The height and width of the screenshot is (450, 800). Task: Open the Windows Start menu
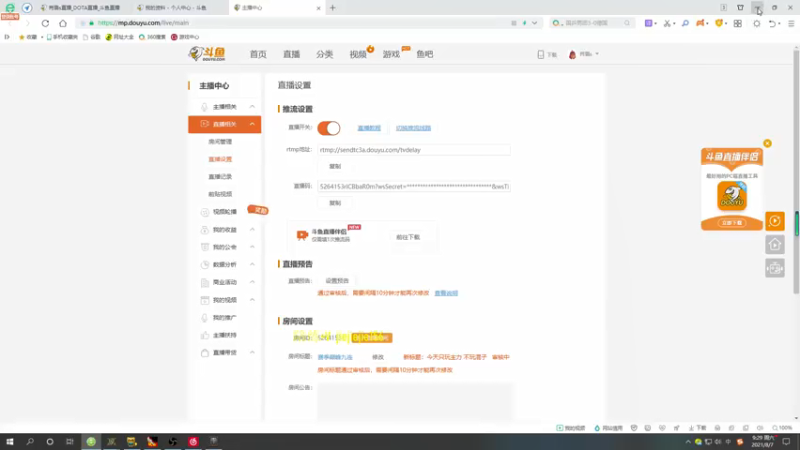click(10, 441)
